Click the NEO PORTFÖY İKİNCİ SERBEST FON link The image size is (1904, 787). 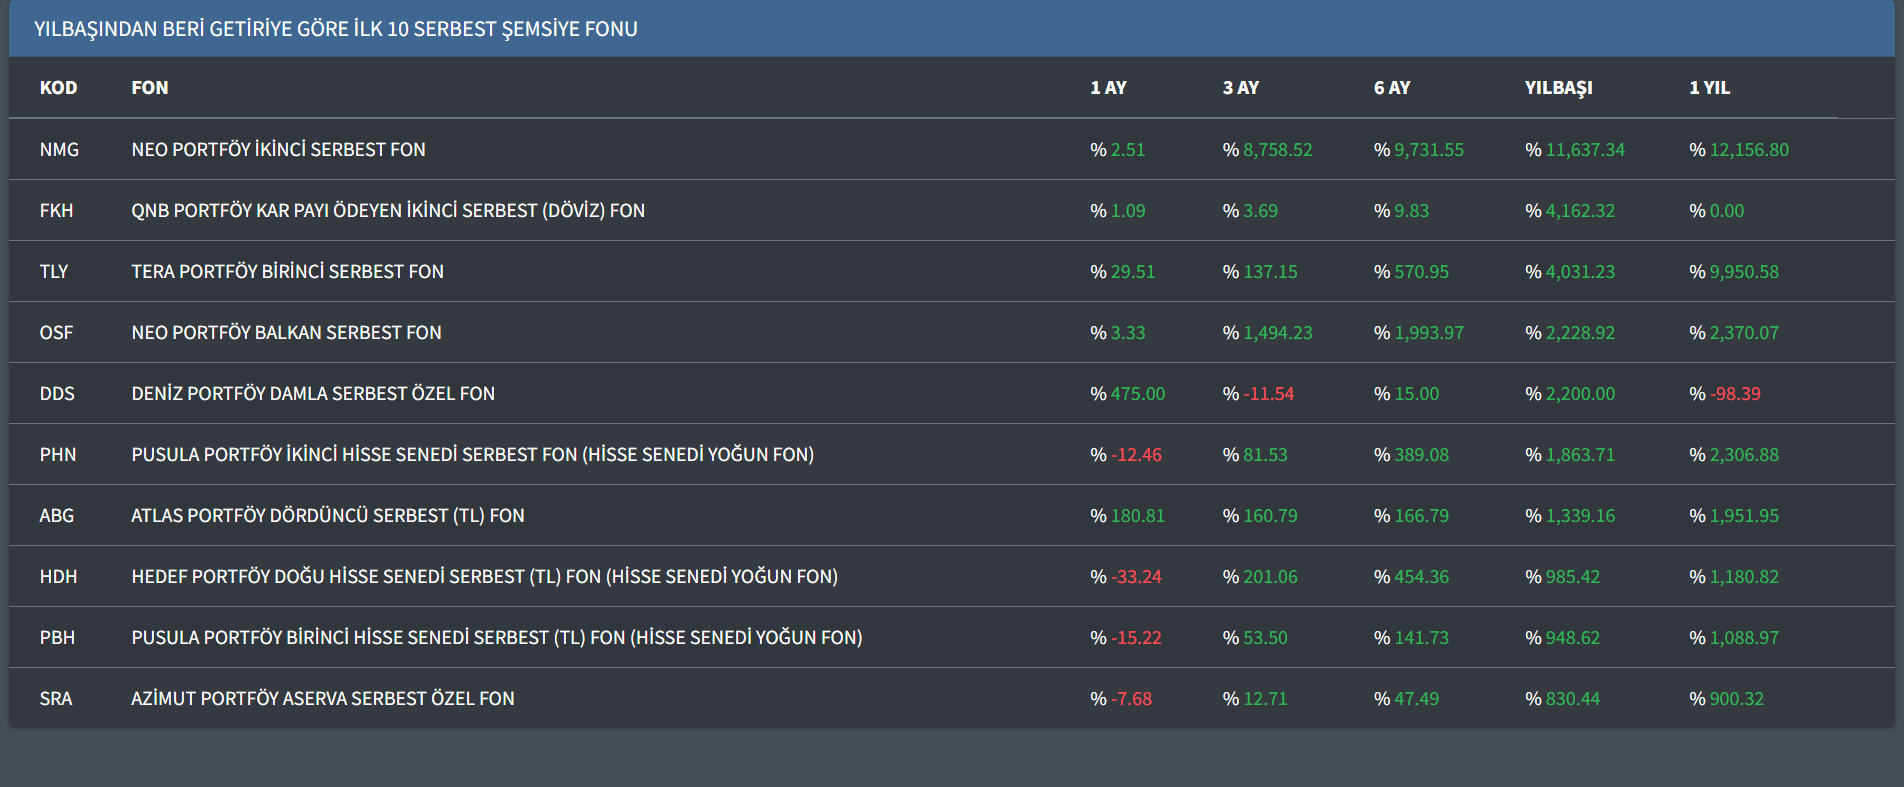pos(278,150)
